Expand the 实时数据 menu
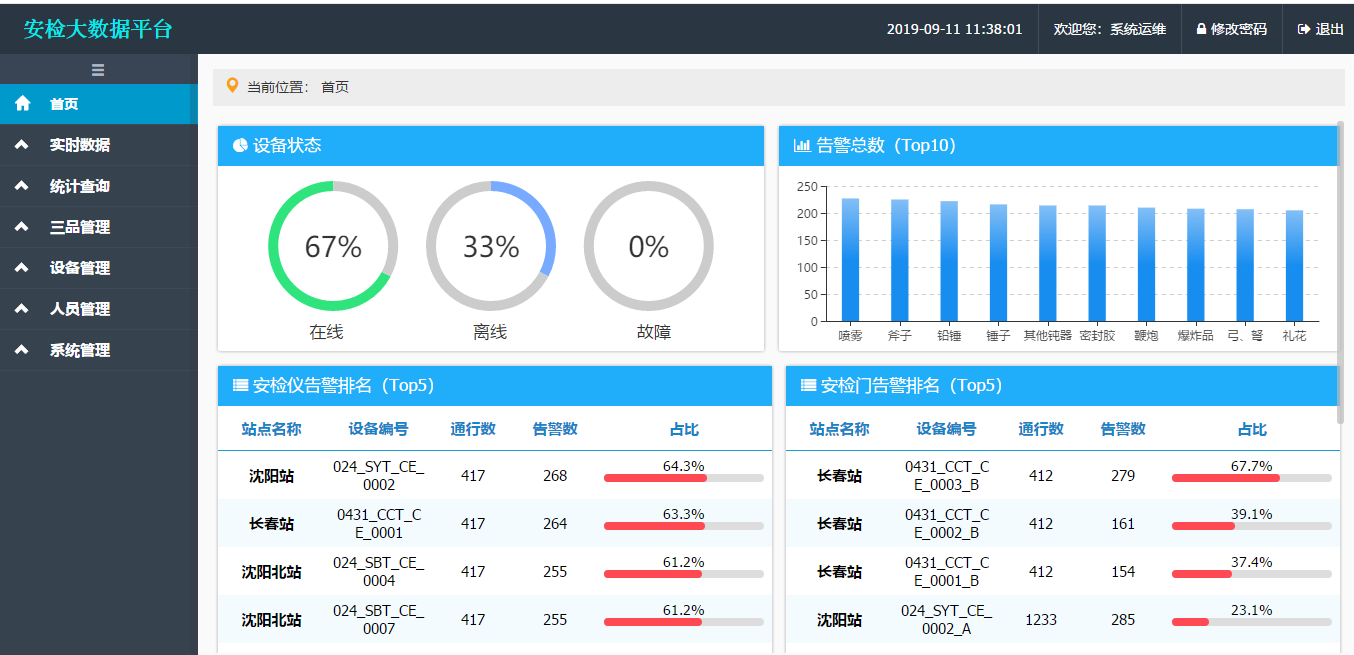1354x655 pixels. click(80, 145)
